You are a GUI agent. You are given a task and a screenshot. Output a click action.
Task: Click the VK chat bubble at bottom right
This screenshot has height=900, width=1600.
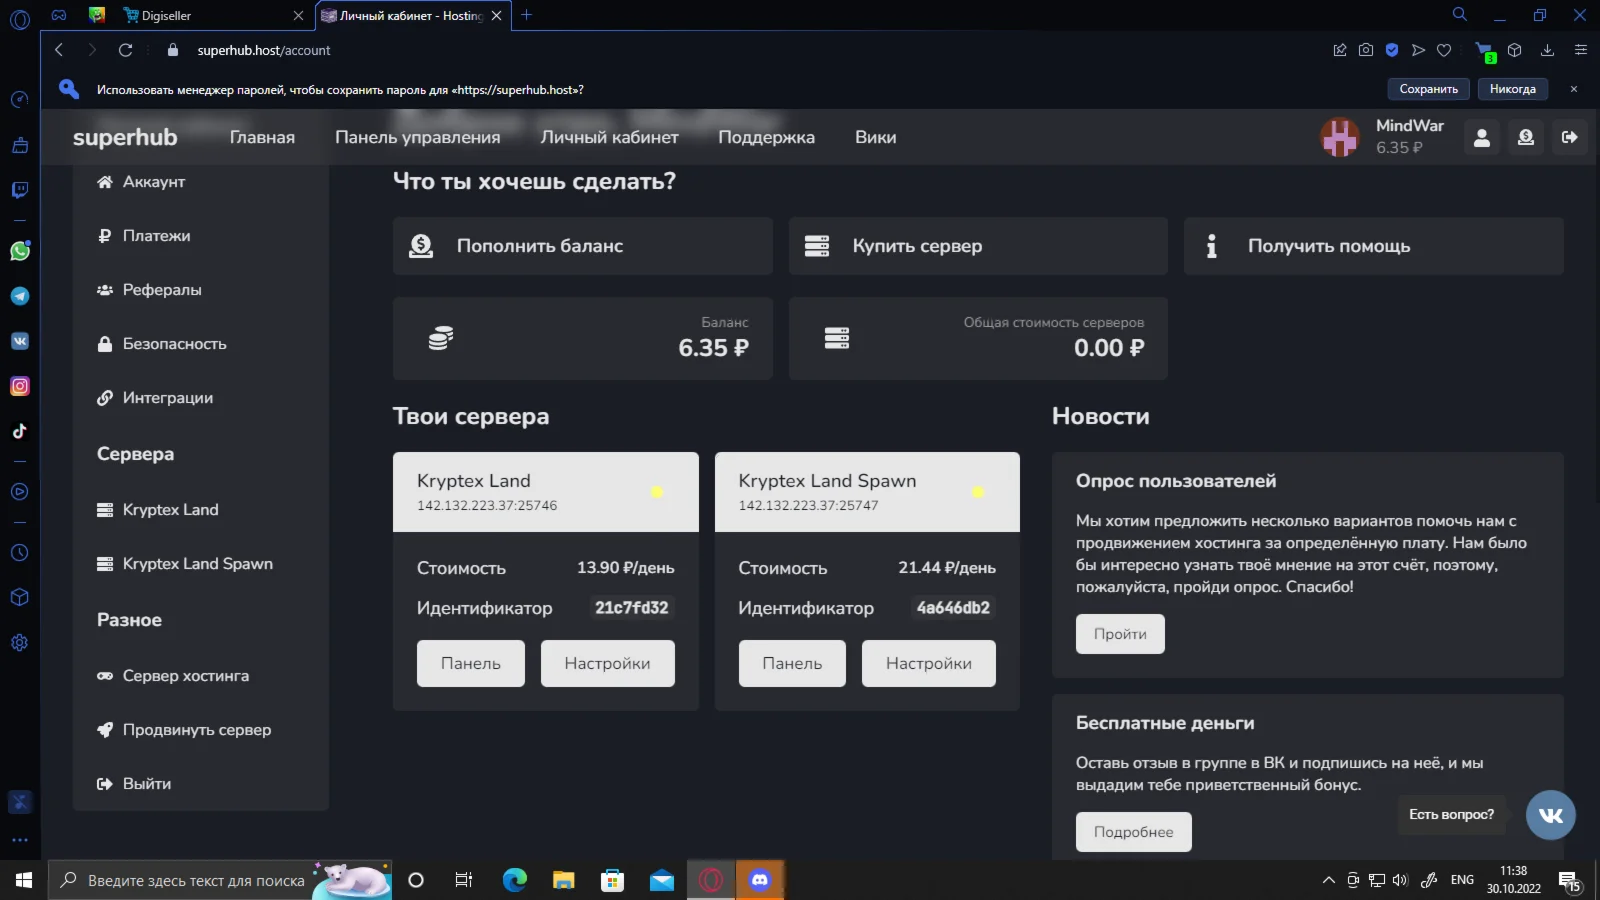[1551, 815]
